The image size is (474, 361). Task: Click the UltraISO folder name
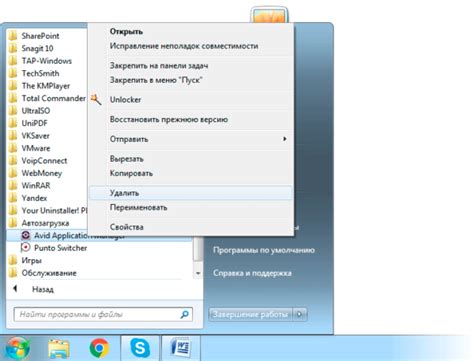[36, 111]
